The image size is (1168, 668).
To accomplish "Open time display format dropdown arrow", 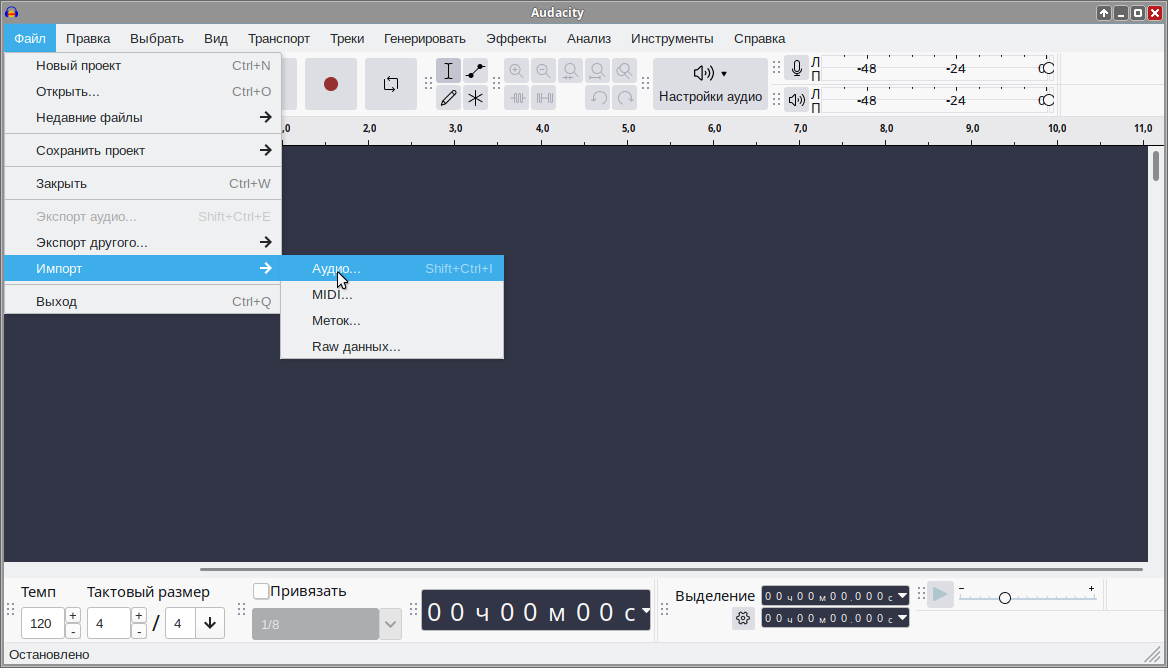I will pyautogui.click(x=645, y=611).
